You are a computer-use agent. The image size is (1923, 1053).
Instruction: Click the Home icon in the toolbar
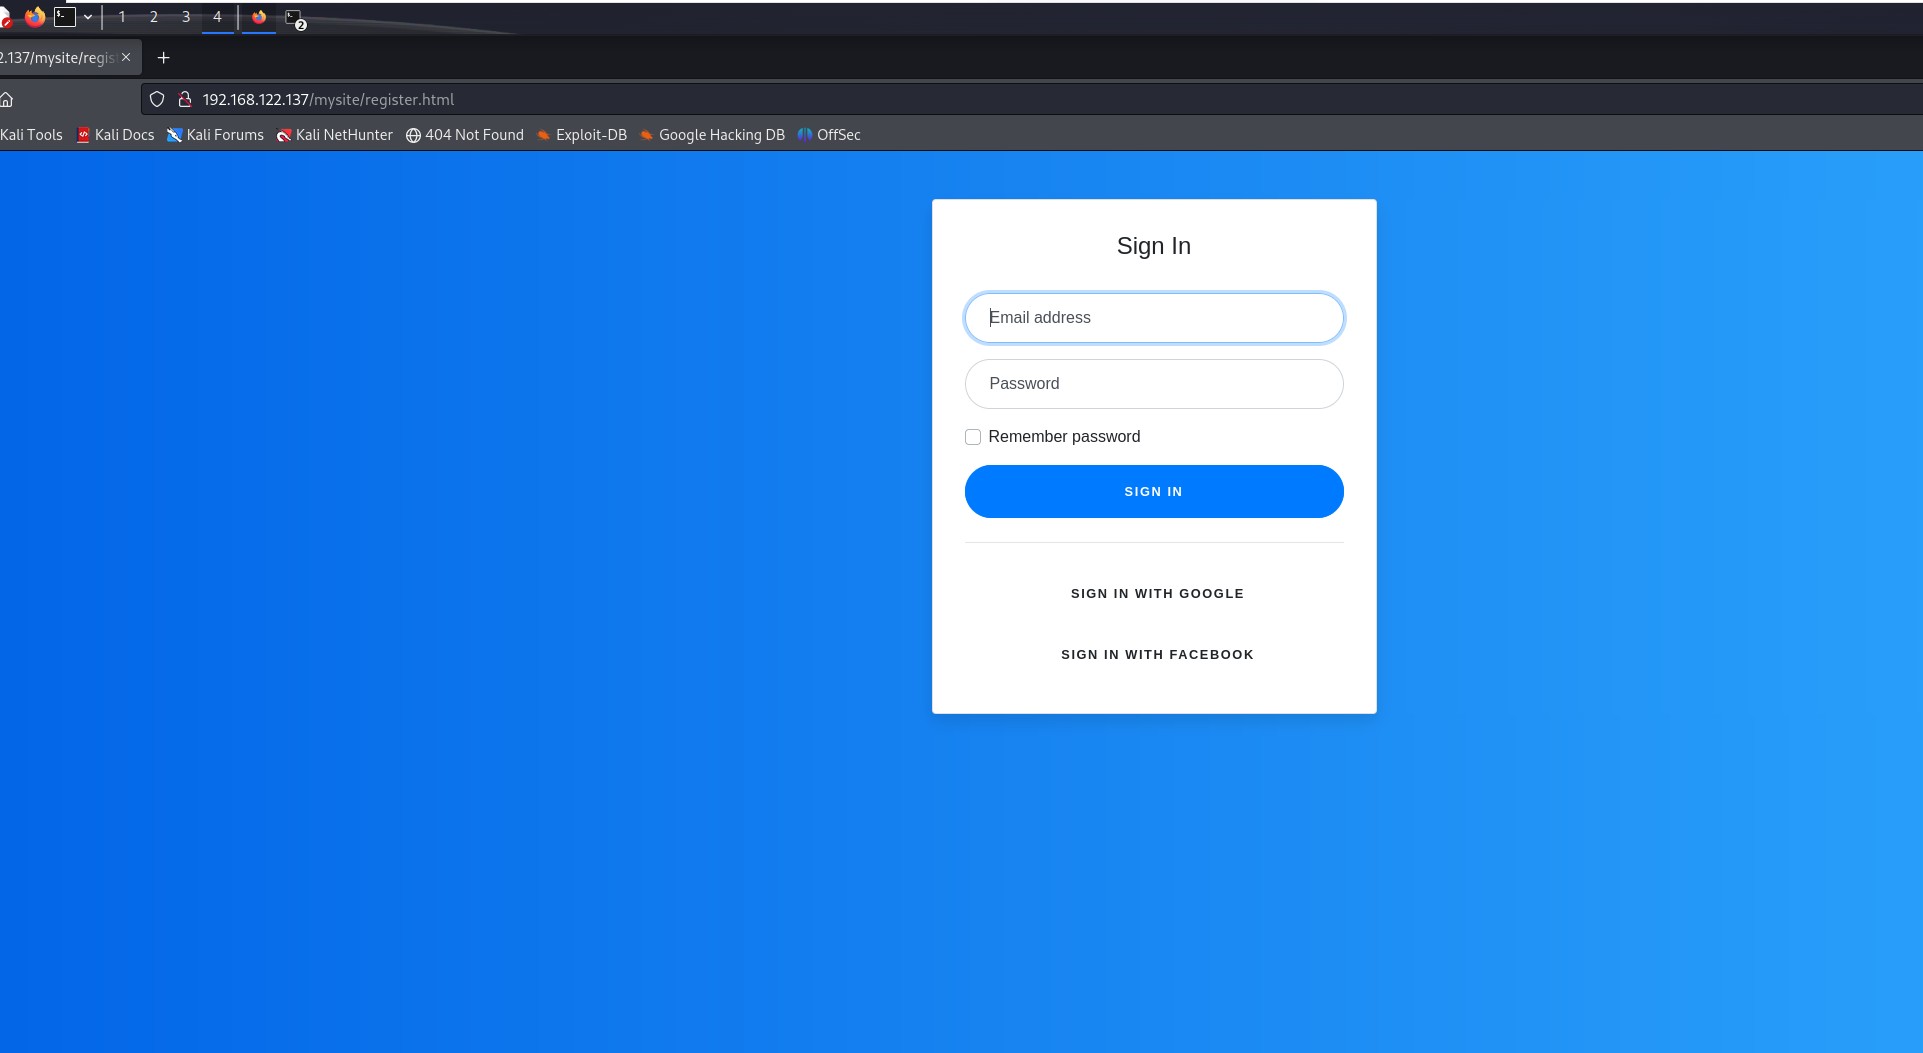point(7,100)
